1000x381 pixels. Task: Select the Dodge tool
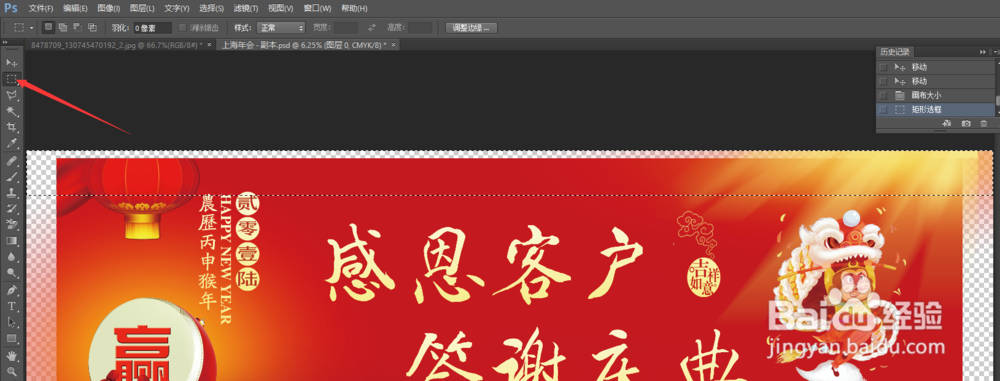click(x=11, y=273)
